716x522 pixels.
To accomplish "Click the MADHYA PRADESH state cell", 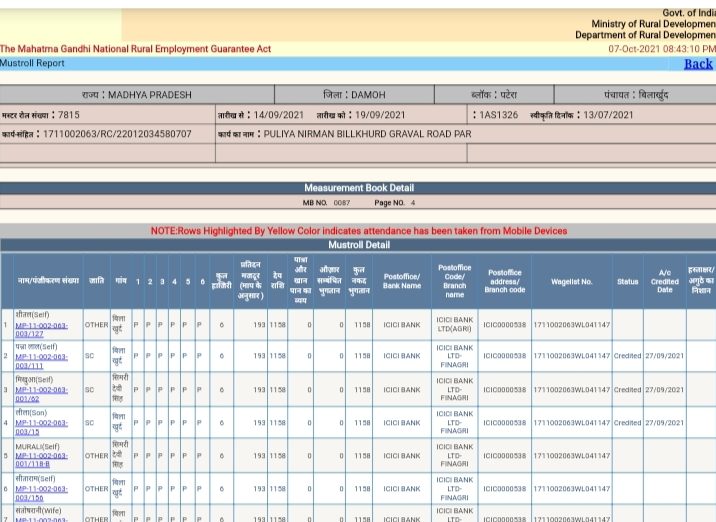I will pyautogui.click(x=137, y=95).
